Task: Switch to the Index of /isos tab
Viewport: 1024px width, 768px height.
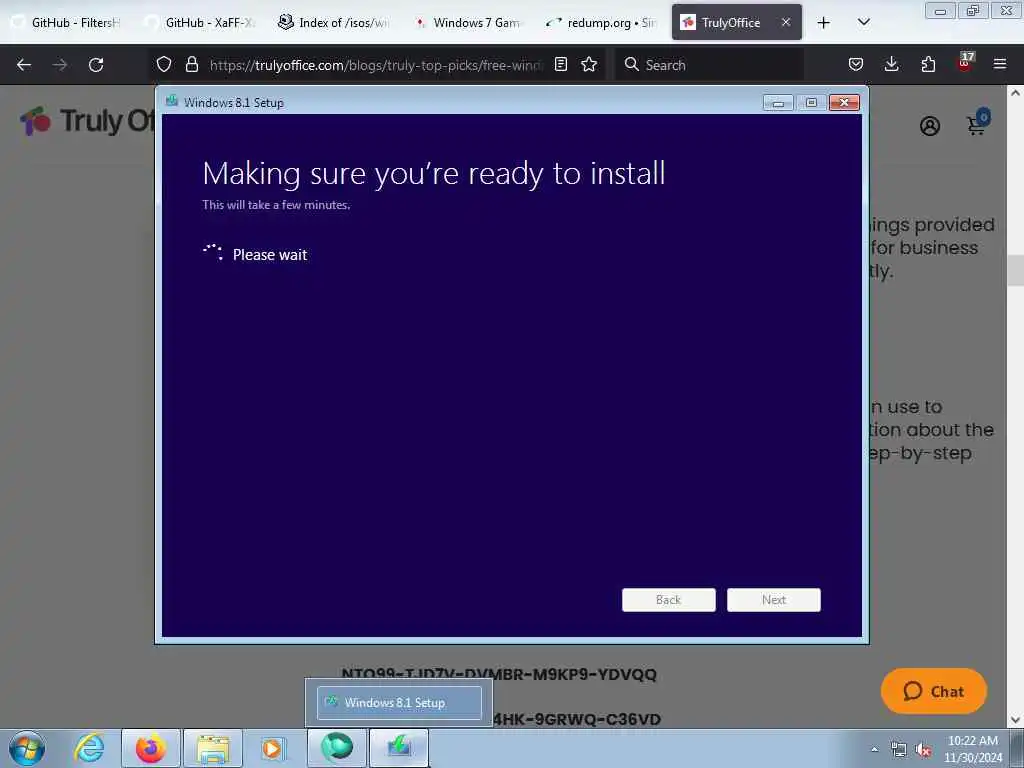Action: [x=335, y=23]
